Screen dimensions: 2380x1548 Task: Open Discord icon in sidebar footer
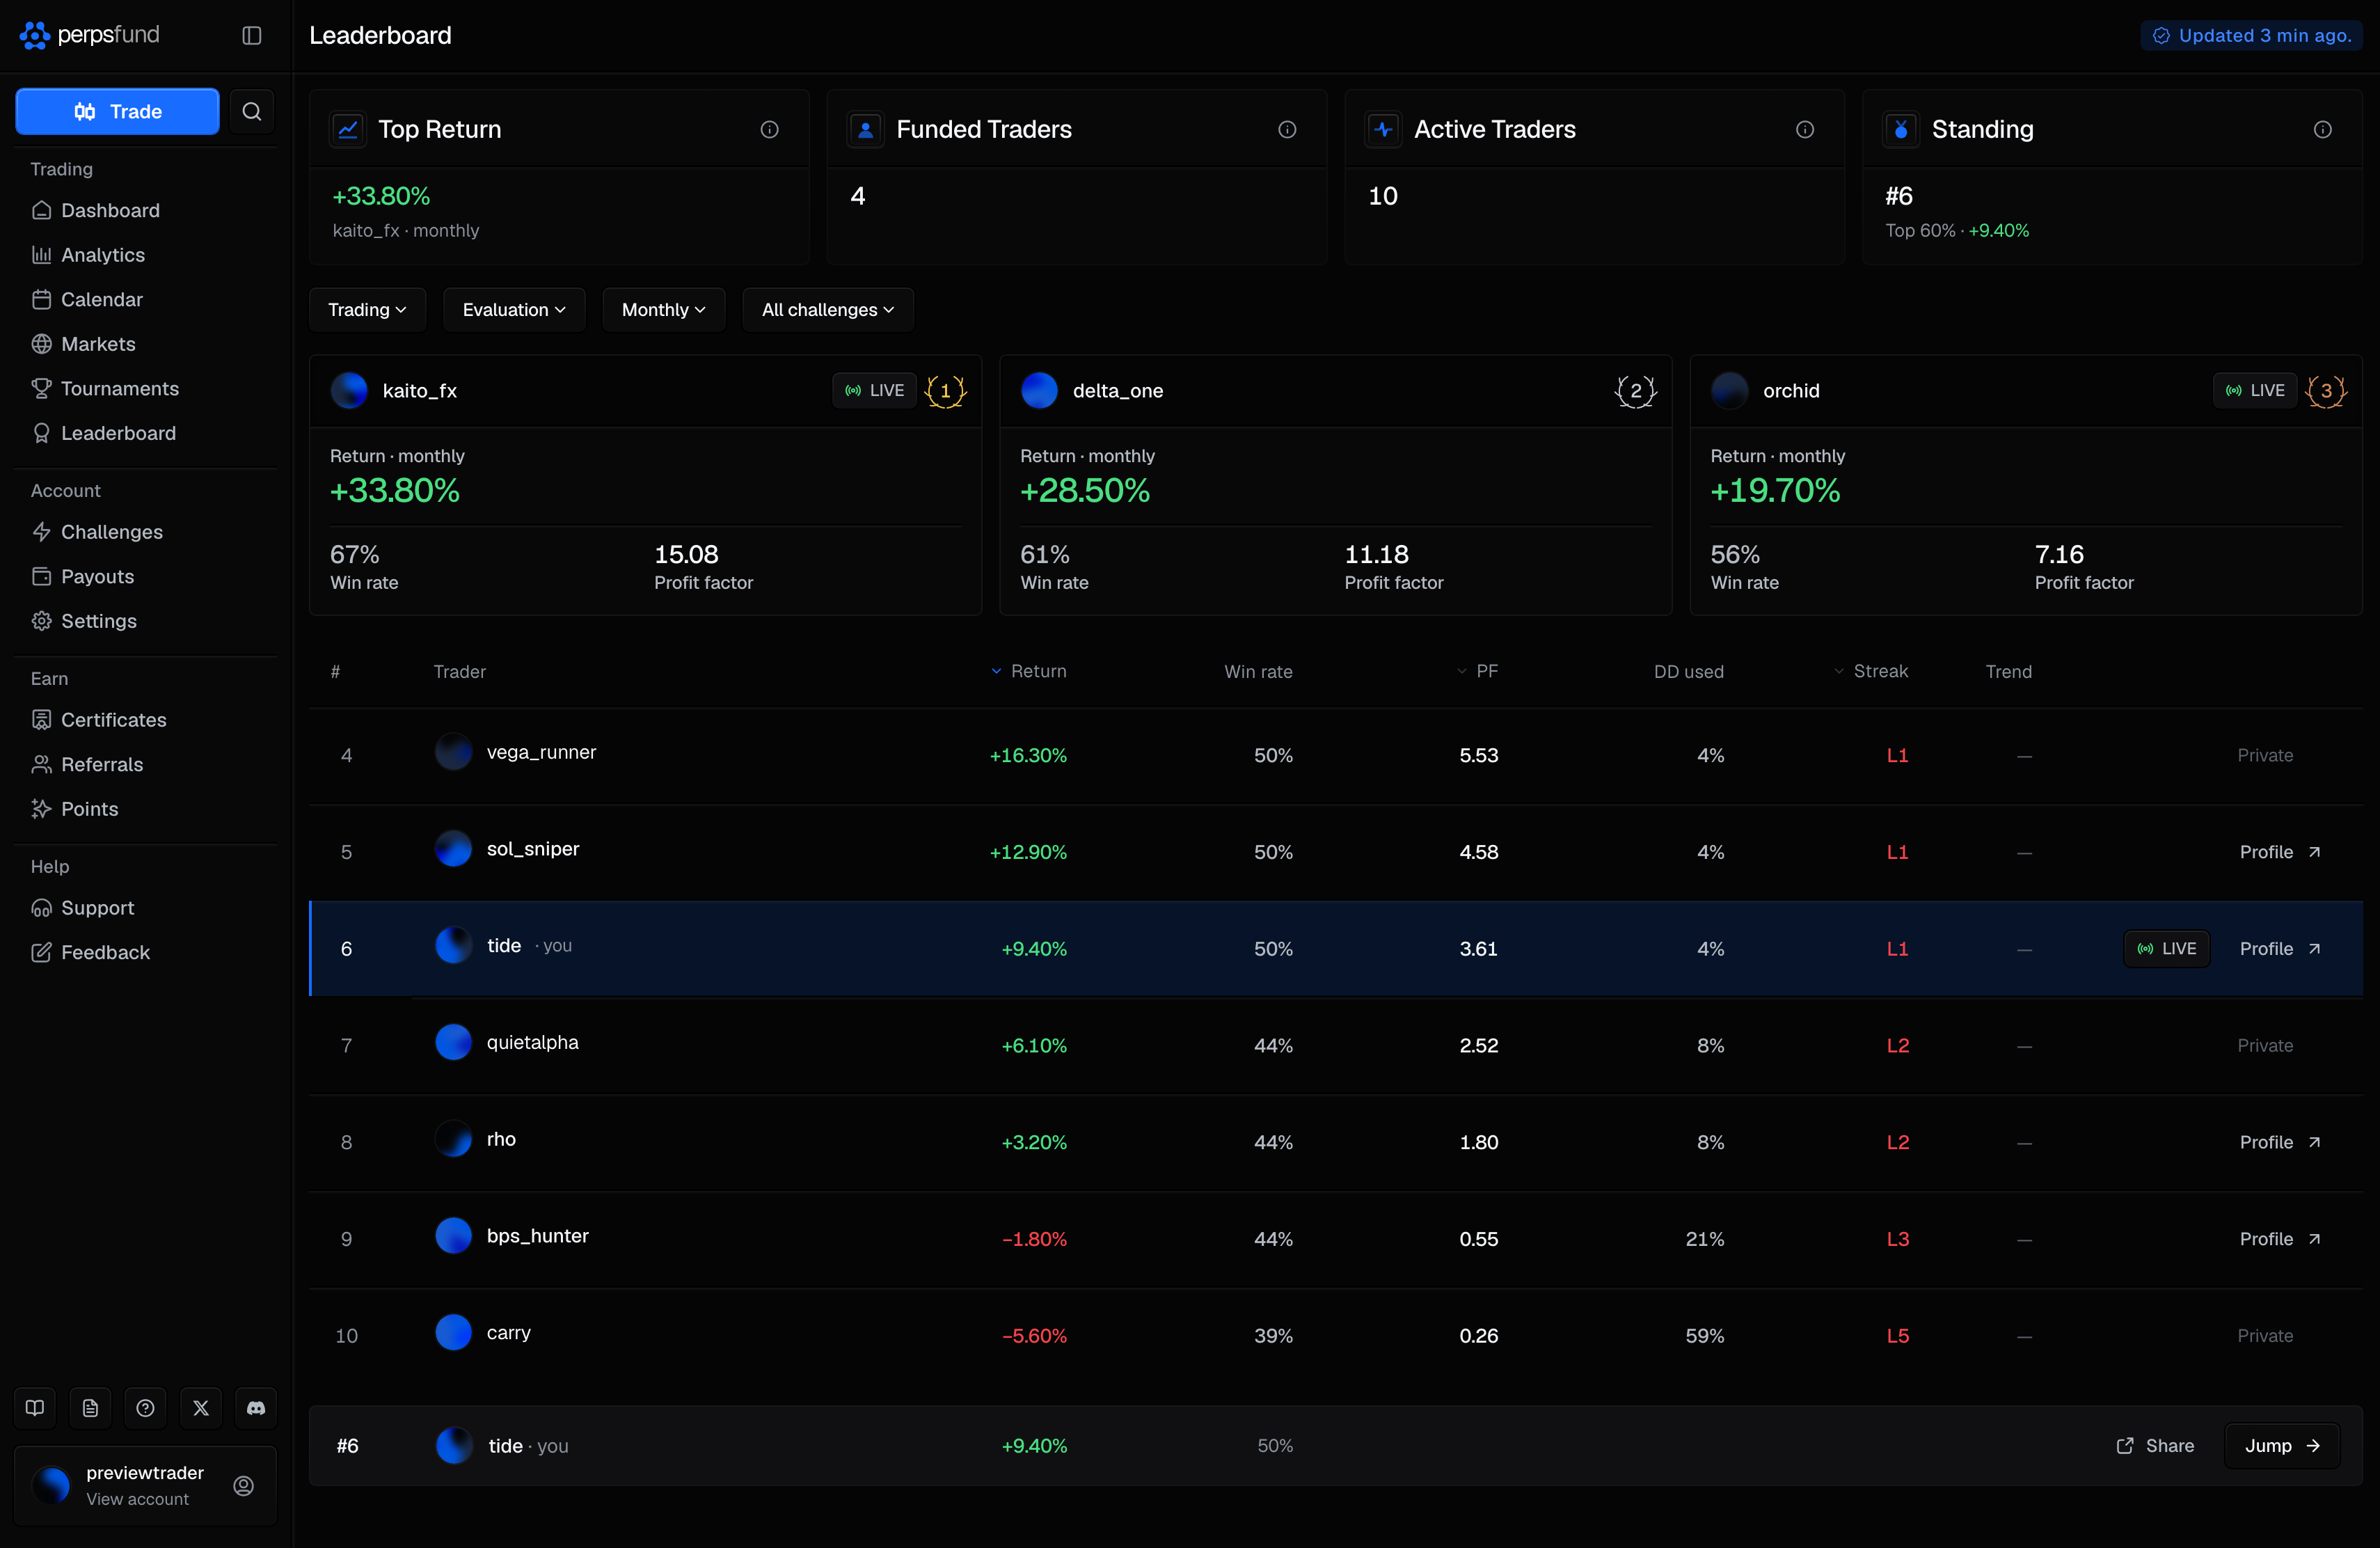[x=256, y=1408]
